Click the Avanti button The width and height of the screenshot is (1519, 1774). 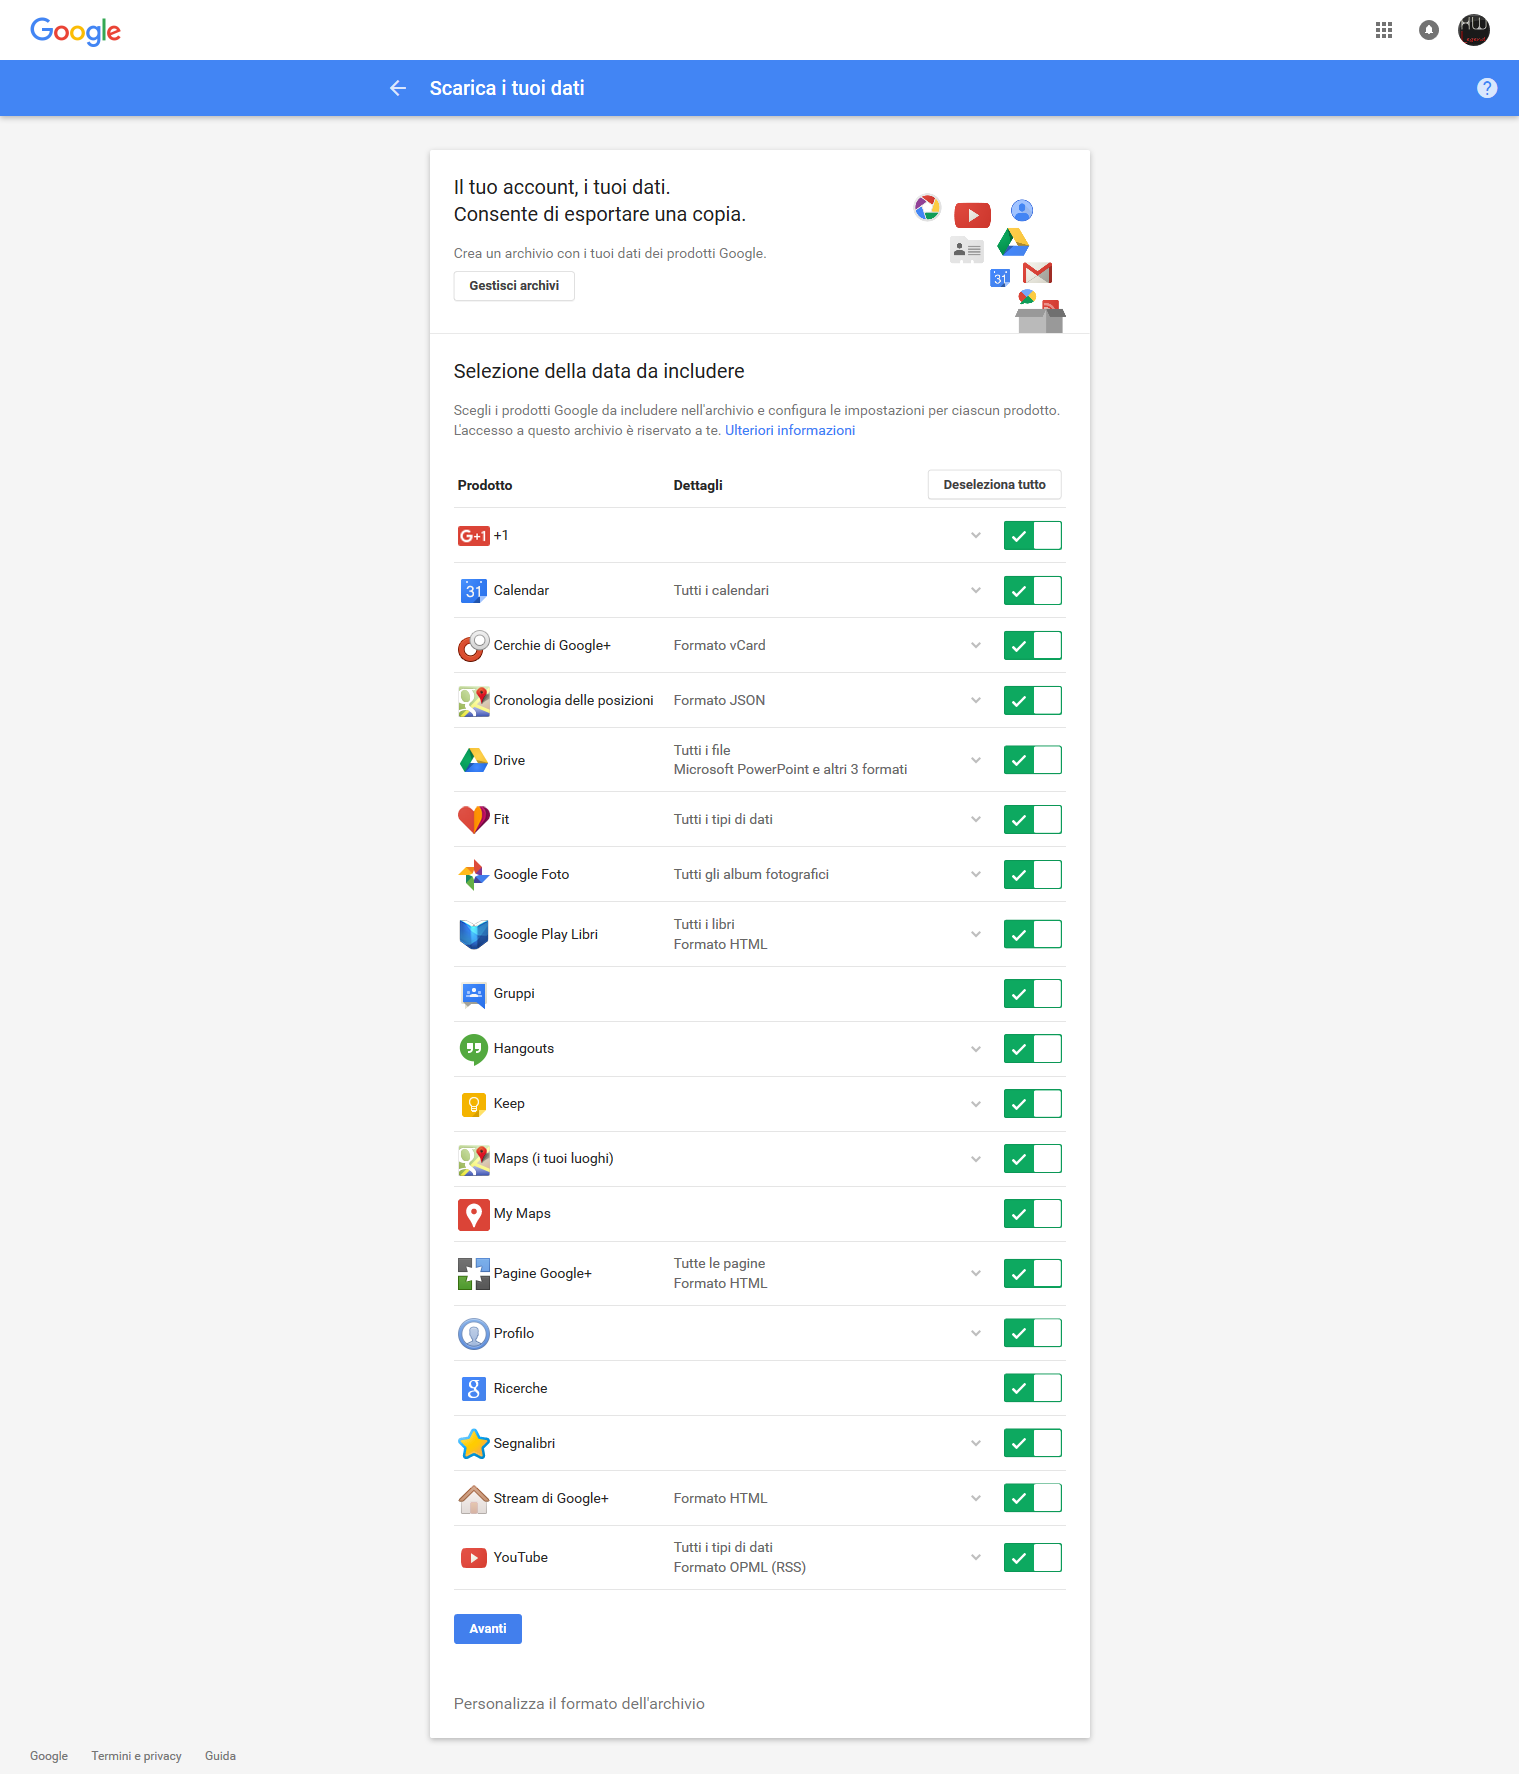pyautogui.click(x=488, y=1629)
